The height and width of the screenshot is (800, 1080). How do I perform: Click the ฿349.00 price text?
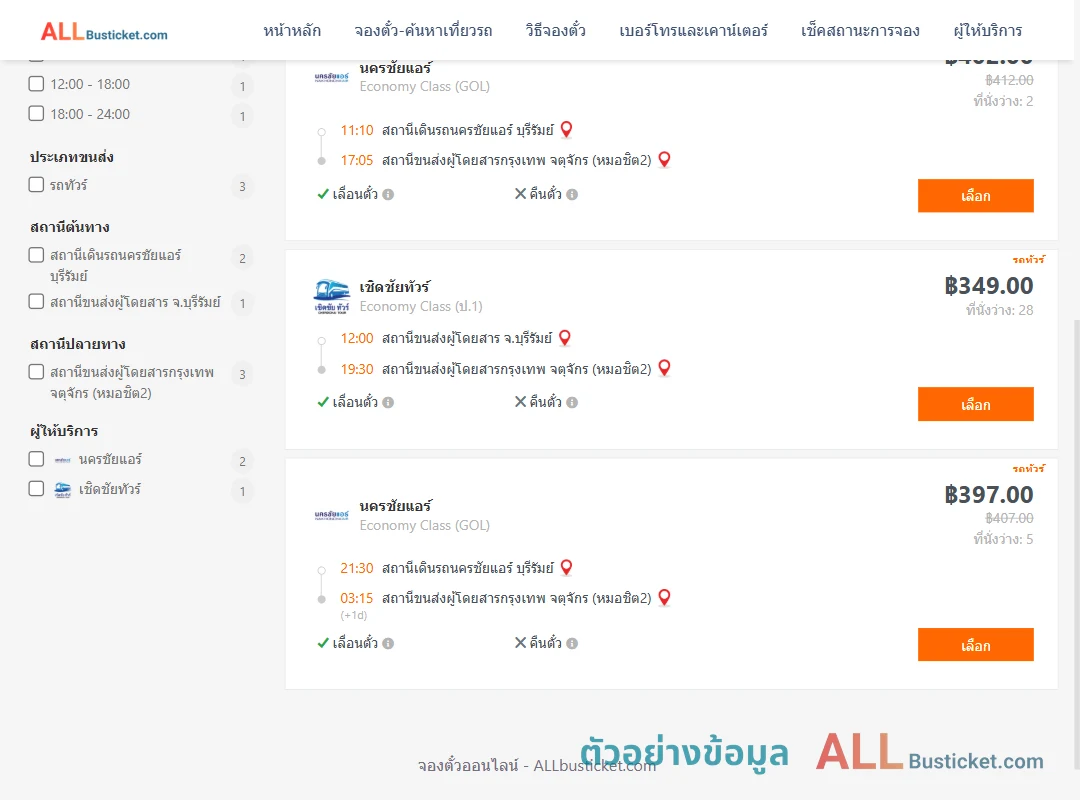pyautogui.click(x=989, y=286)
